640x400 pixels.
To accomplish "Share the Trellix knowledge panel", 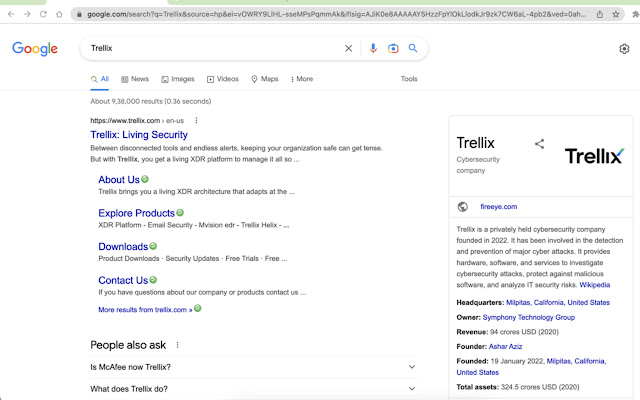I will (539, 144).
